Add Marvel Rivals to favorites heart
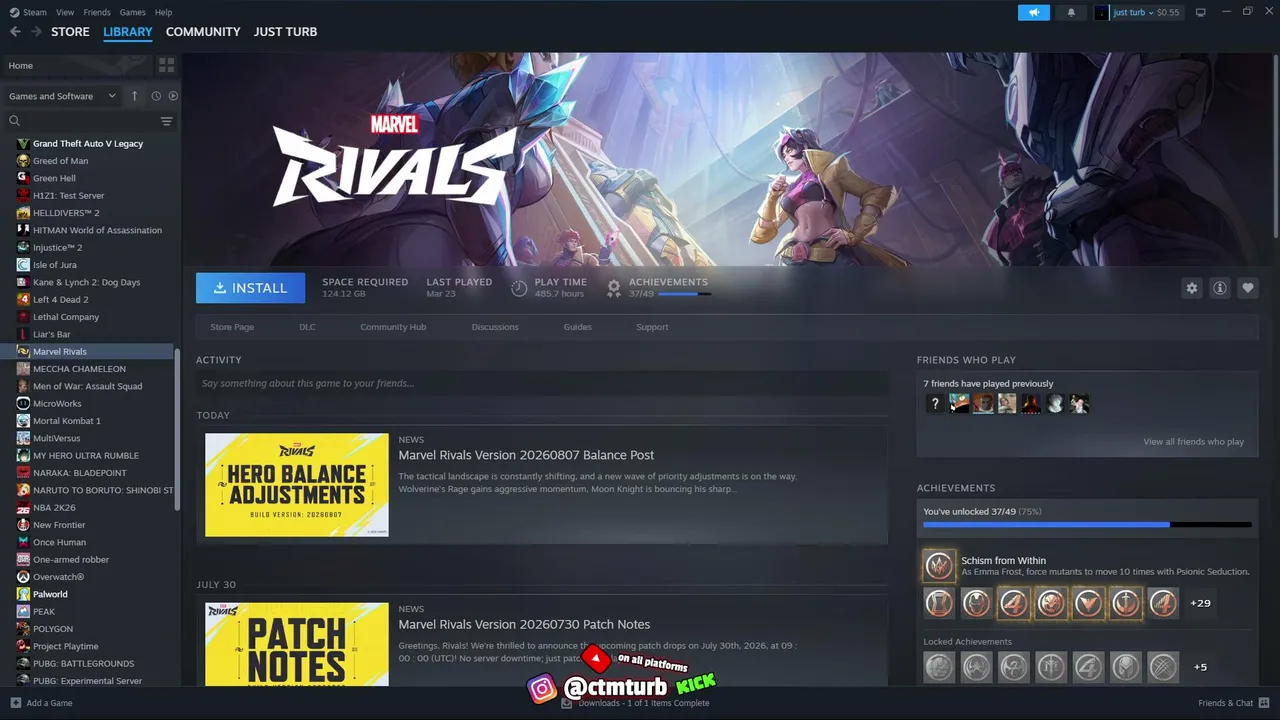 click(1248, 288)
